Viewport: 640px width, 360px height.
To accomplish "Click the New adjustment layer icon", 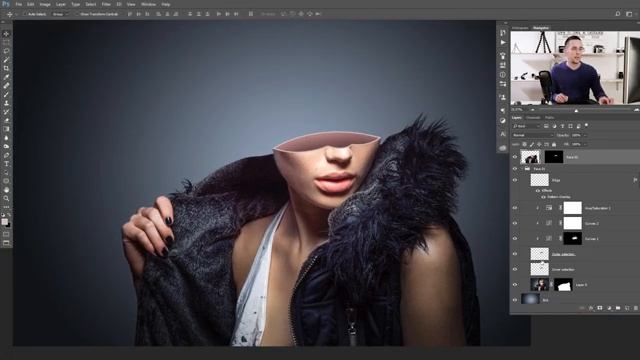I will tap(609, 308).
